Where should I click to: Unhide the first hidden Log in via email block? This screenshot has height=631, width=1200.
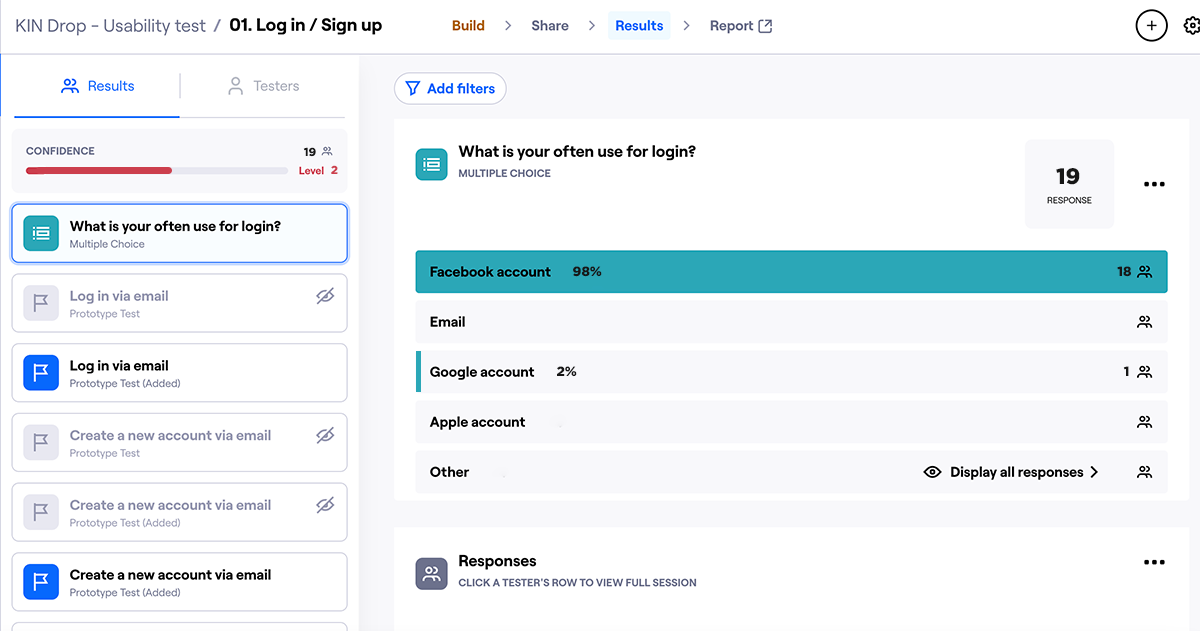click(x=325, y=296)
